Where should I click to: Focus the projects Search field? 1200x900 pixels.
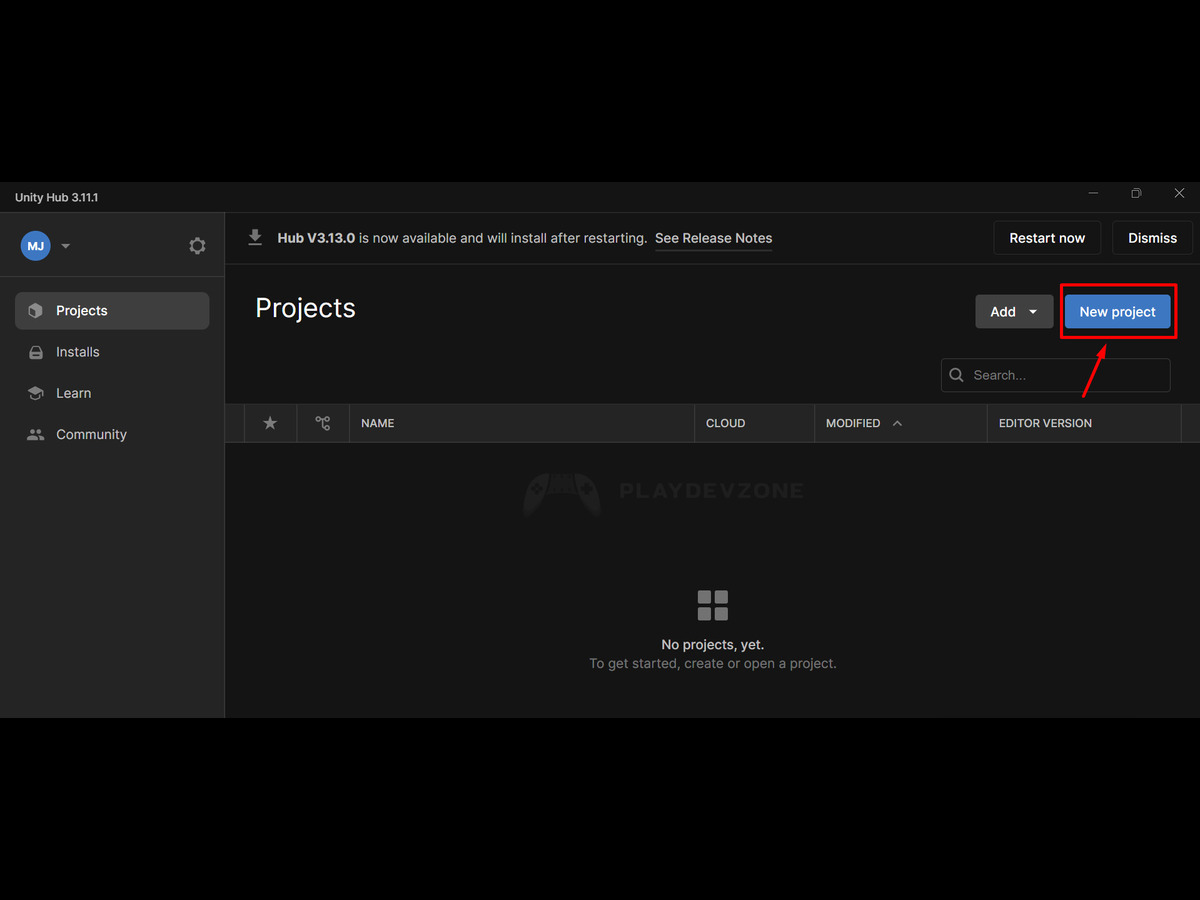click(1055, 375)
